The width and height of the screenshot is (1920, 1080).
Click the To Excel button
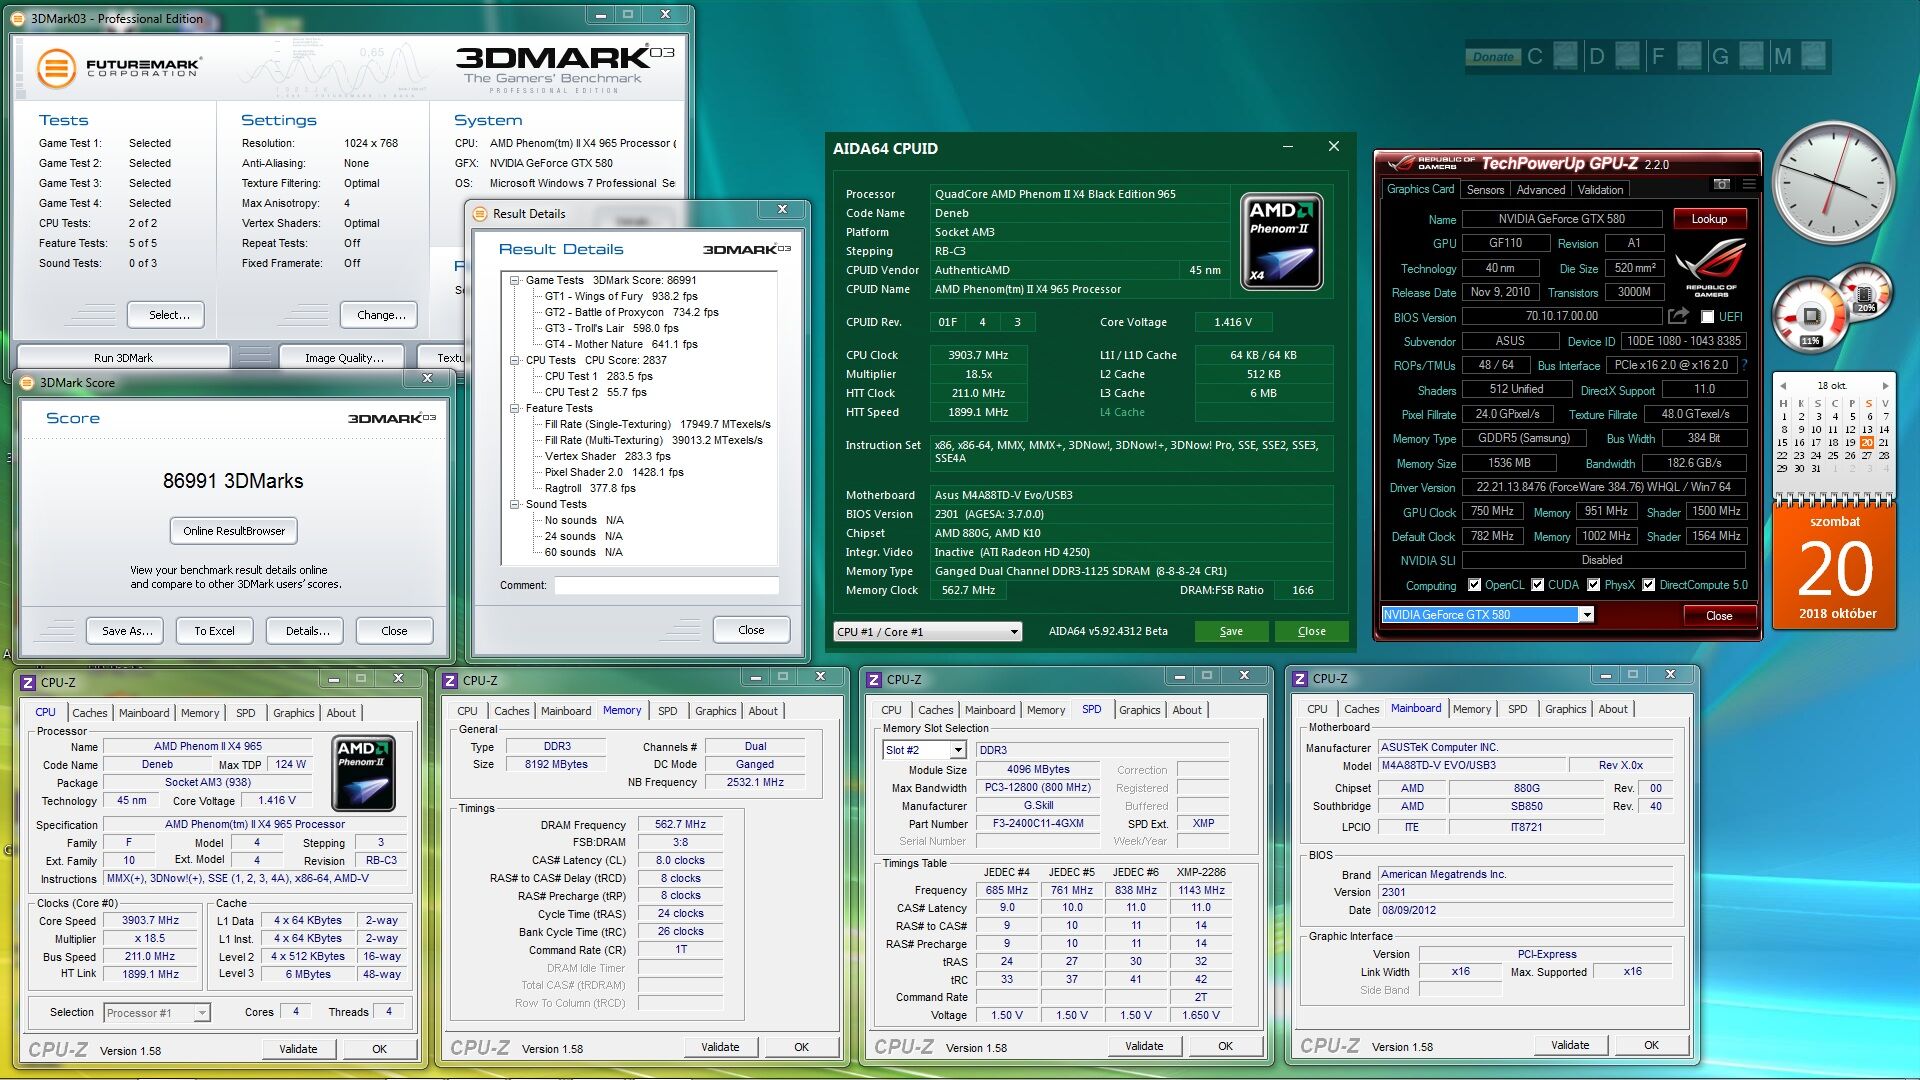[x=214, y=631]
